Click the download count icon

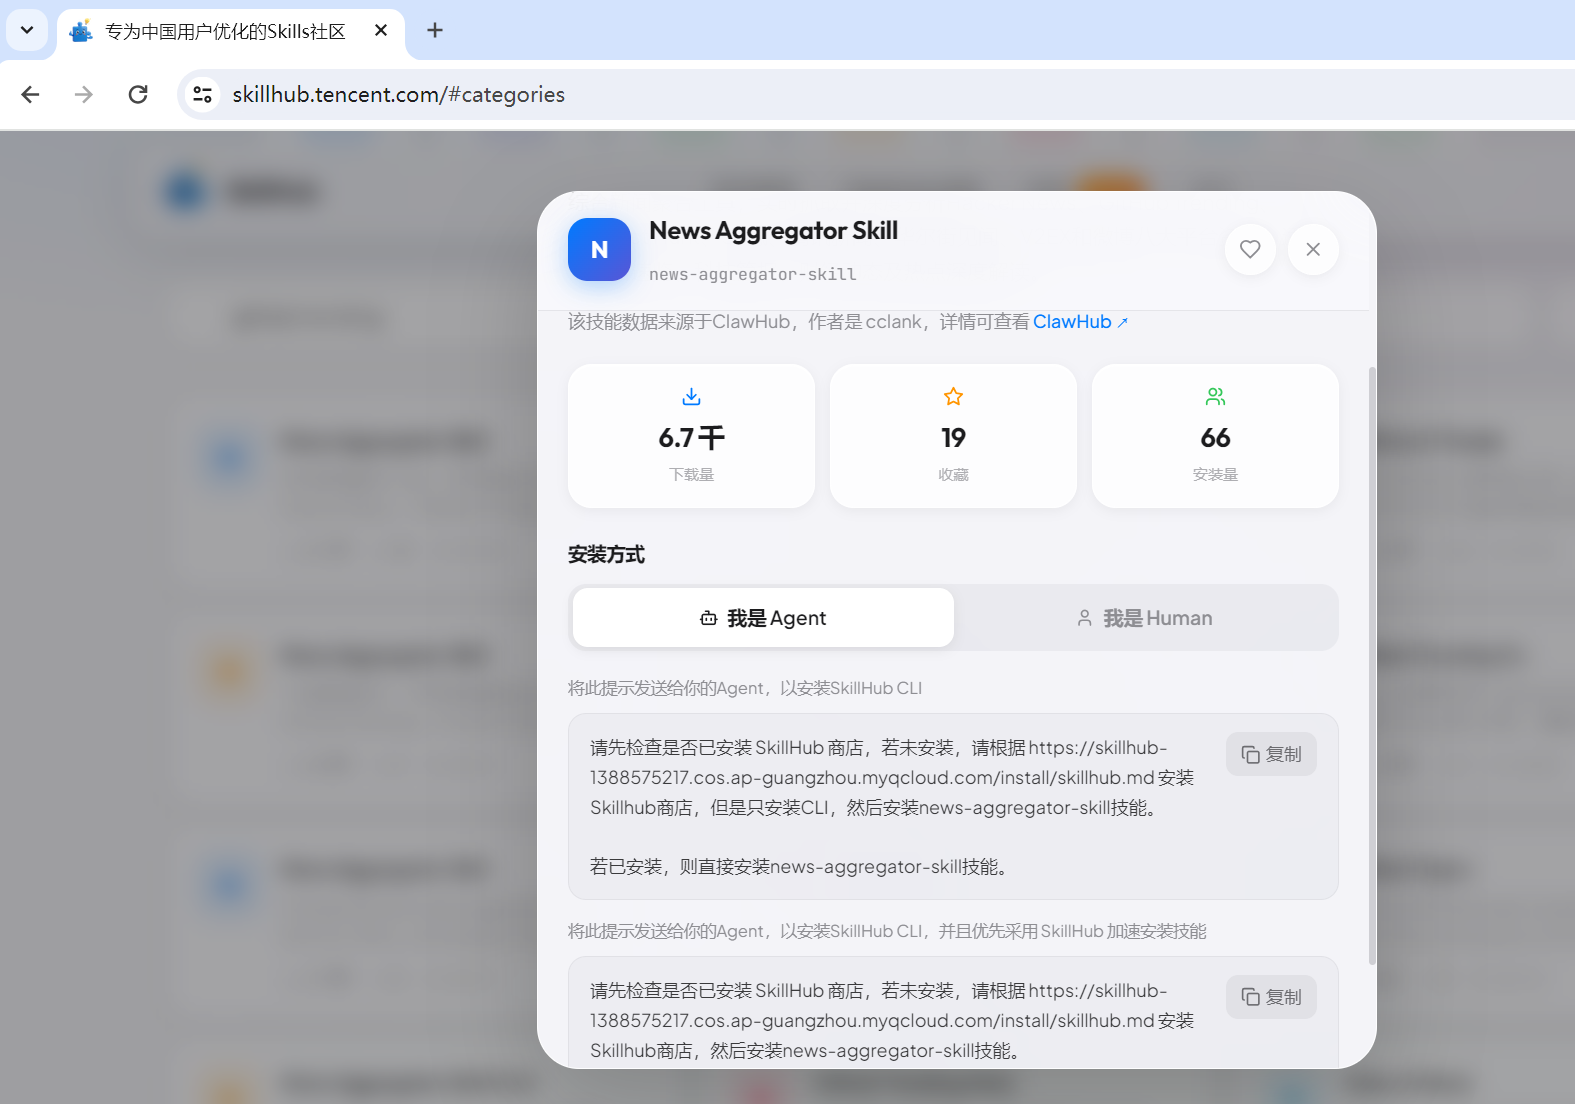(x=691, y=396)
